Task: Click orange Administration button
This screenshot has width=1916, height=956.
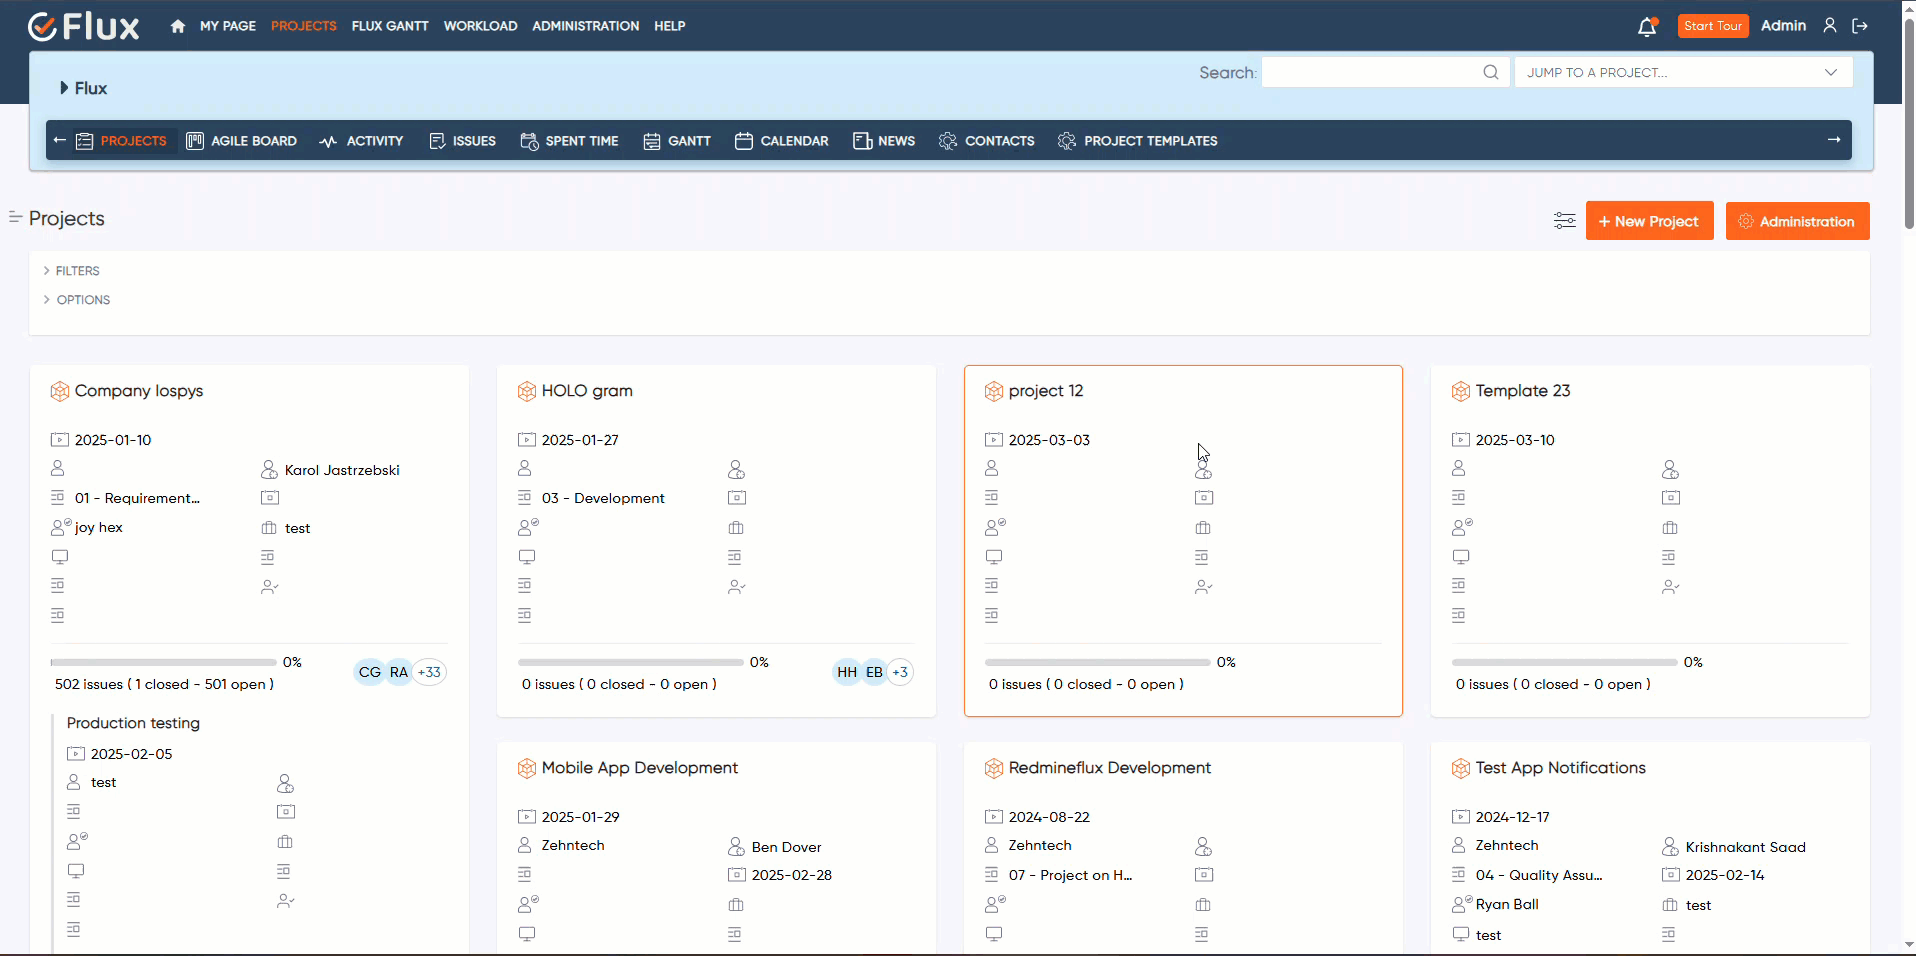Action: [x=1797, y=221]
